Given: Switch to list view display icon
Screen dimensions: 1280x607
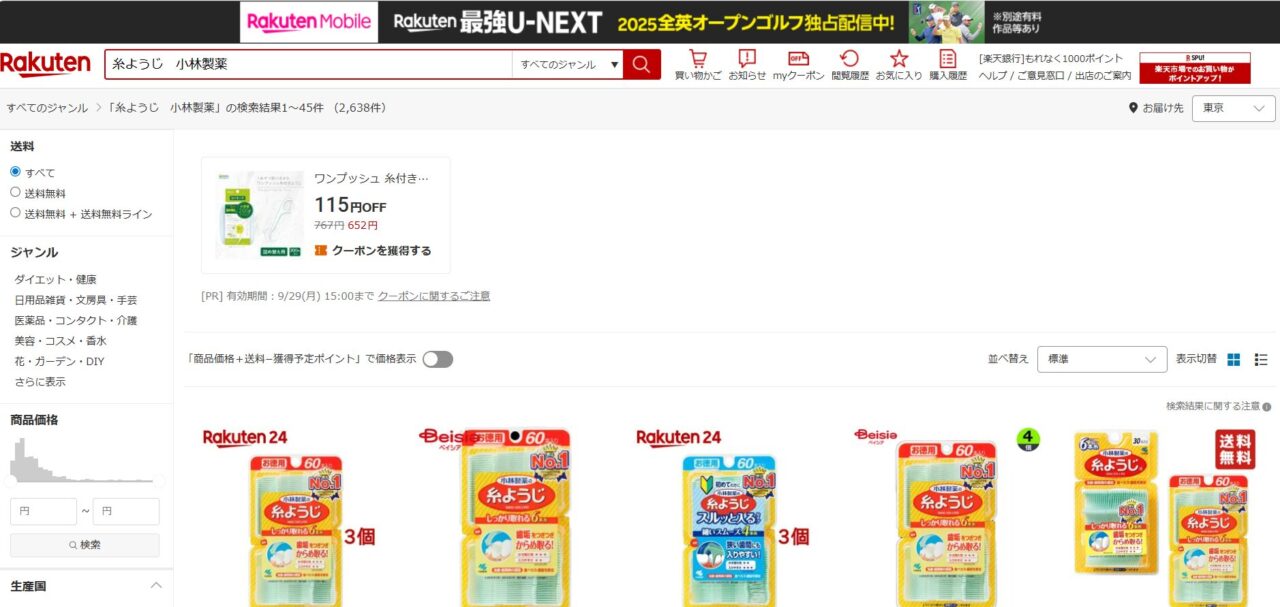Looking at the screenshot, I should point(1261,359).
